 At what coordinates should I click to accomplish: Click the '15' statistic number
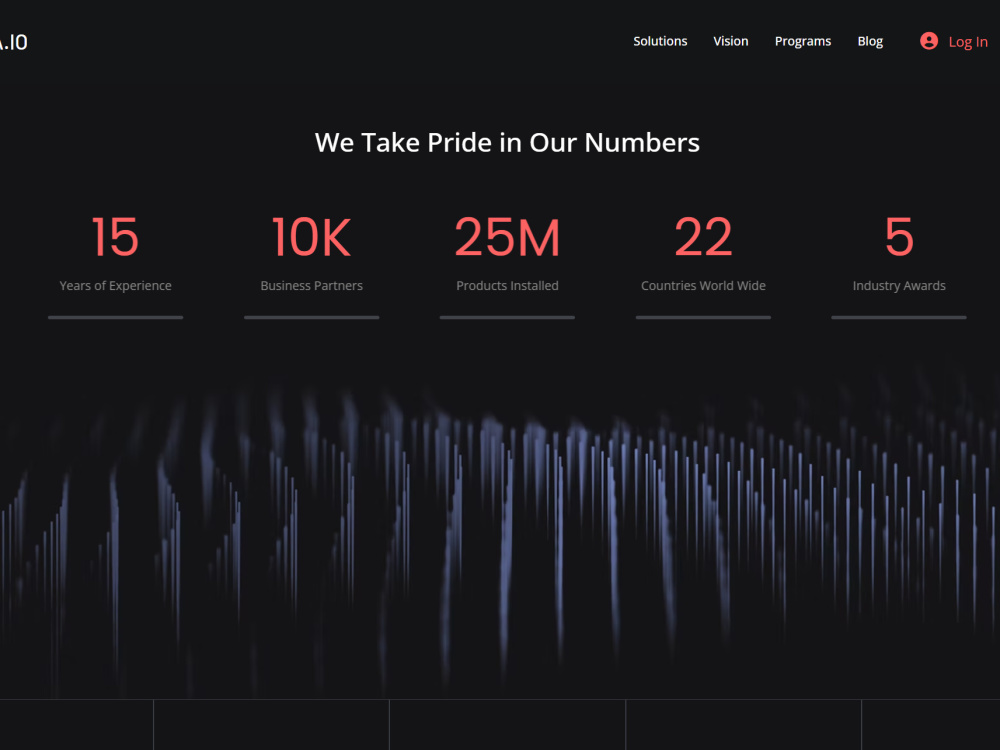click(x=115, y=237)
